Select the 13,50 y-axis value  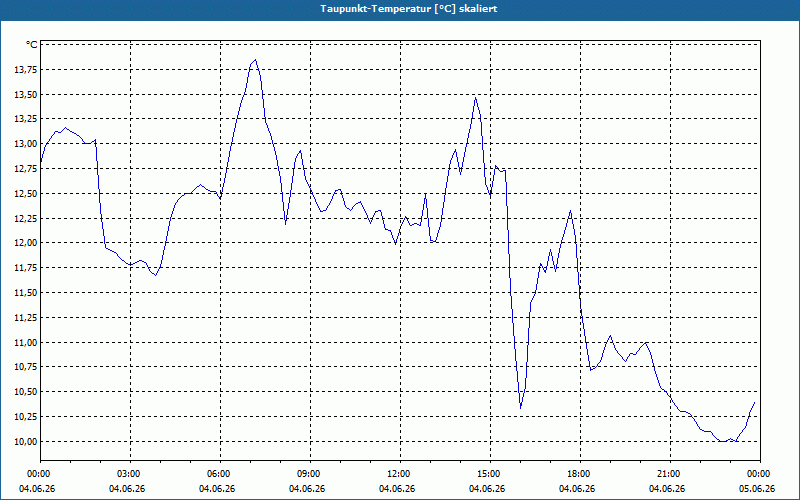[24, 94]
